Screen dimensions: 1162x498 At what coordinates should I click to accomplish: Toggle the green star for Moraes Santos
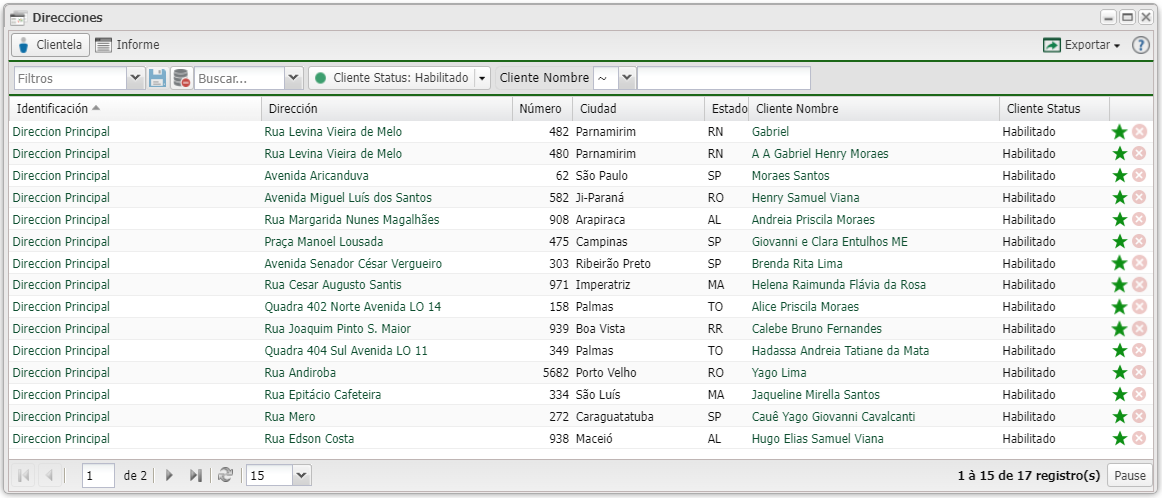[1120, 176]
